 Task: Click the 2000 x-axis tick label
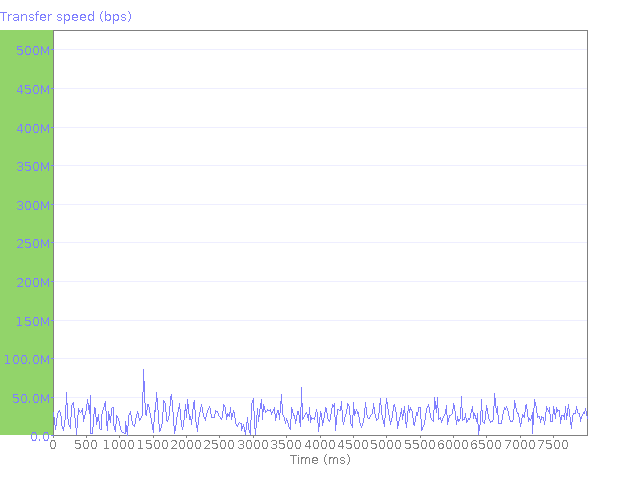pos(186,445)
